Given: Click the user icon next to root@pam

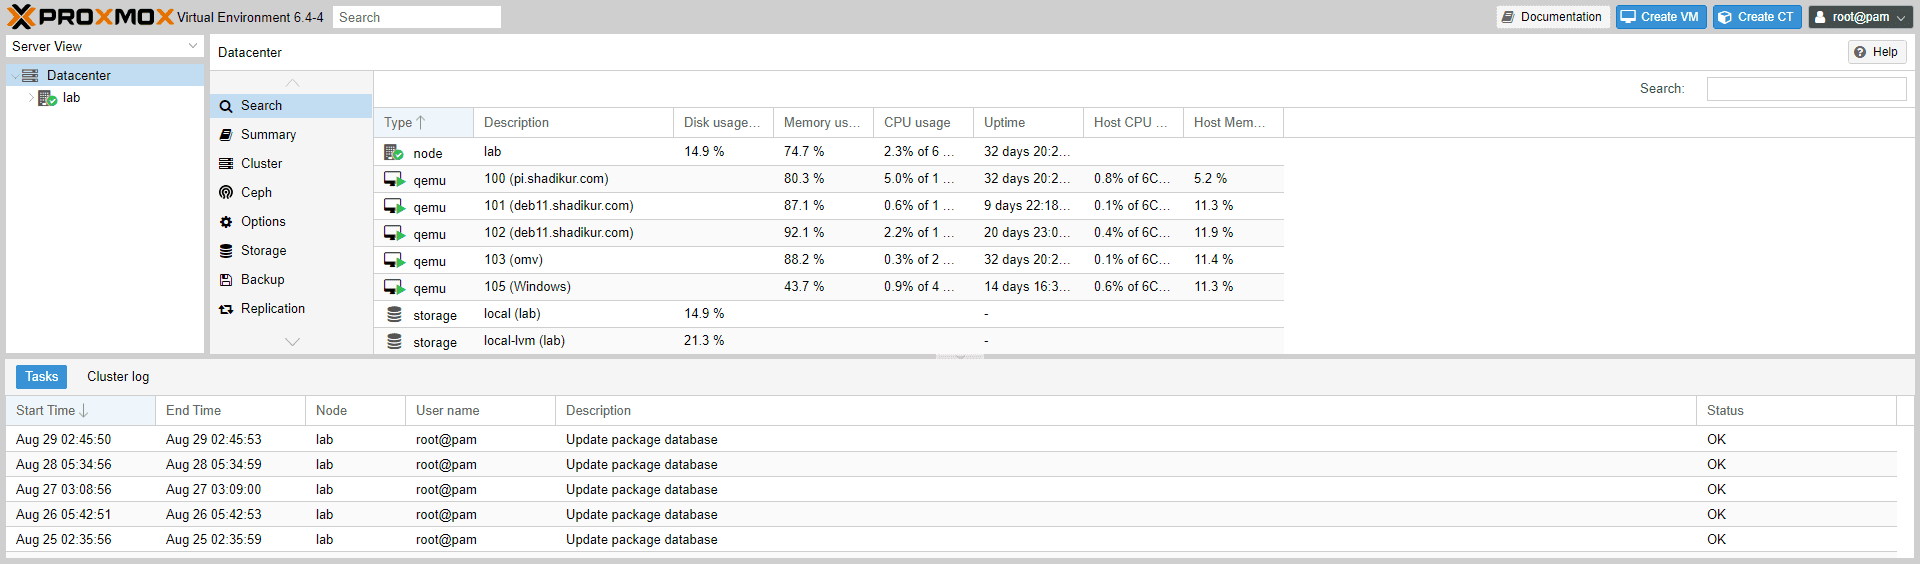Looking at the screenshot, I should point(1820,17).
